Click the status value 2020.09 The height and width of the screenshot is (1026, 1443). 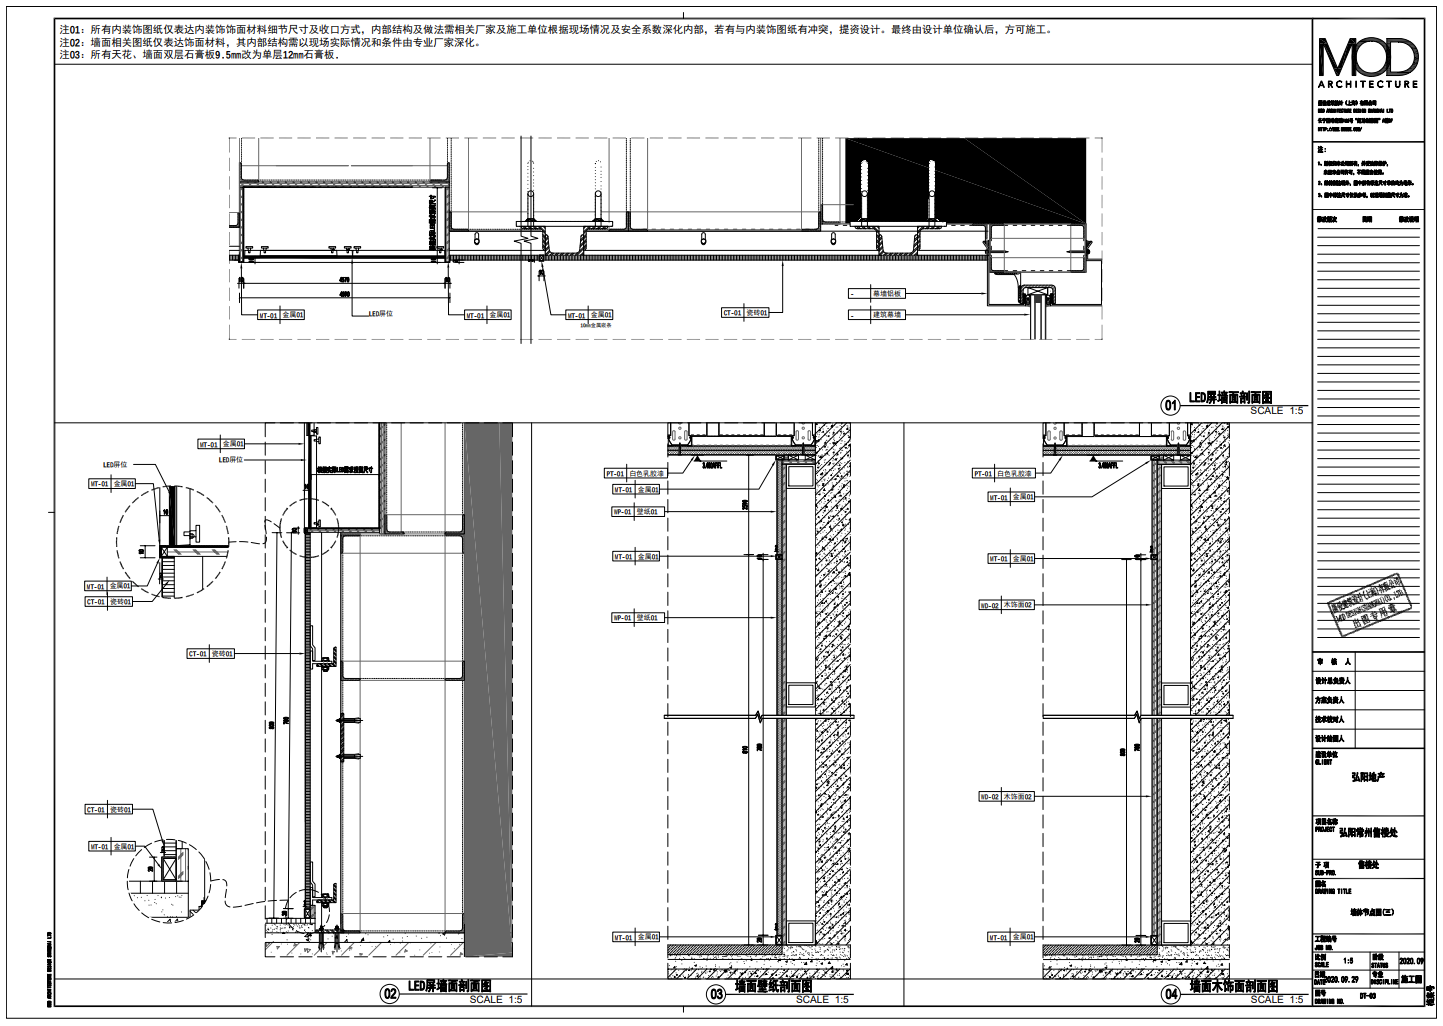point(1412,960)
